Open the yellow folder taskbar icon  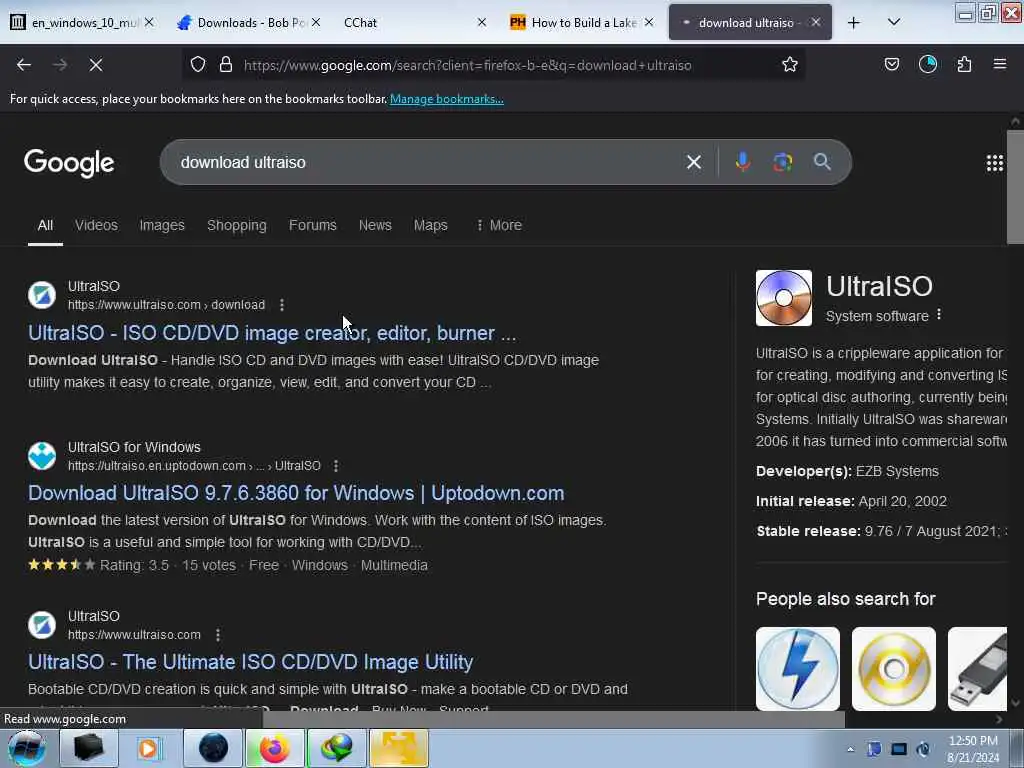point(398,748)
